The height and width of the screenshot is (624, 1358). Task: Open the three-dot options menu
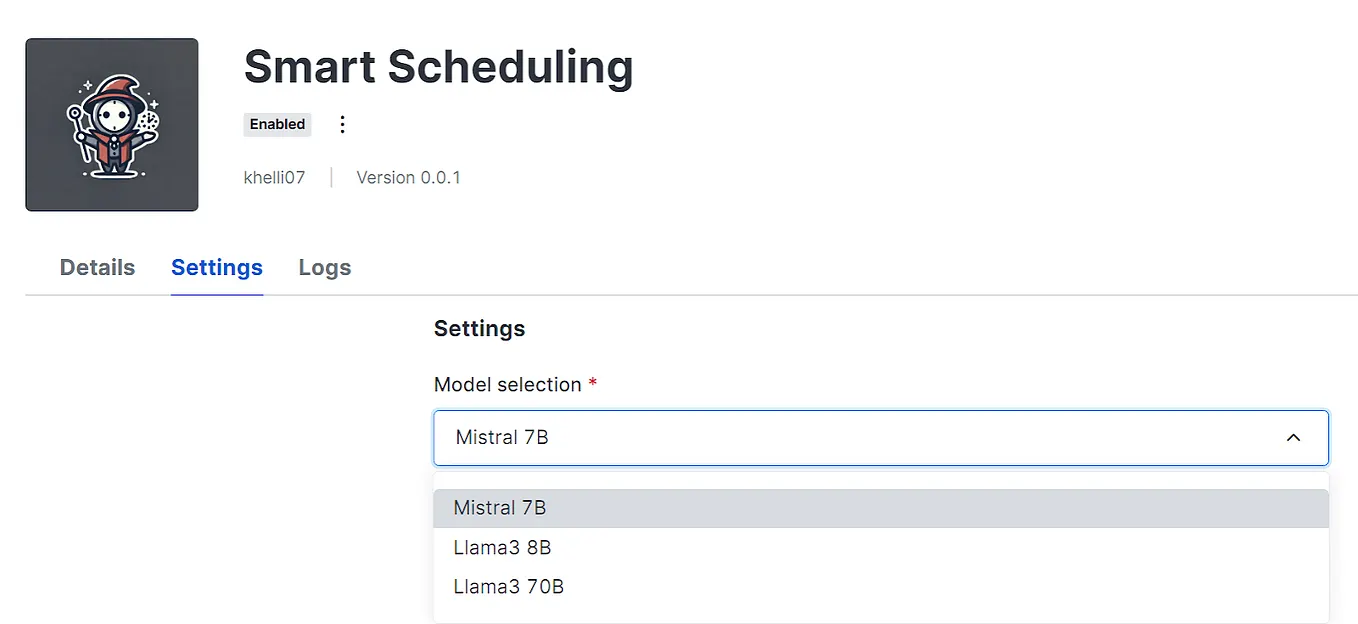[342, 124]
